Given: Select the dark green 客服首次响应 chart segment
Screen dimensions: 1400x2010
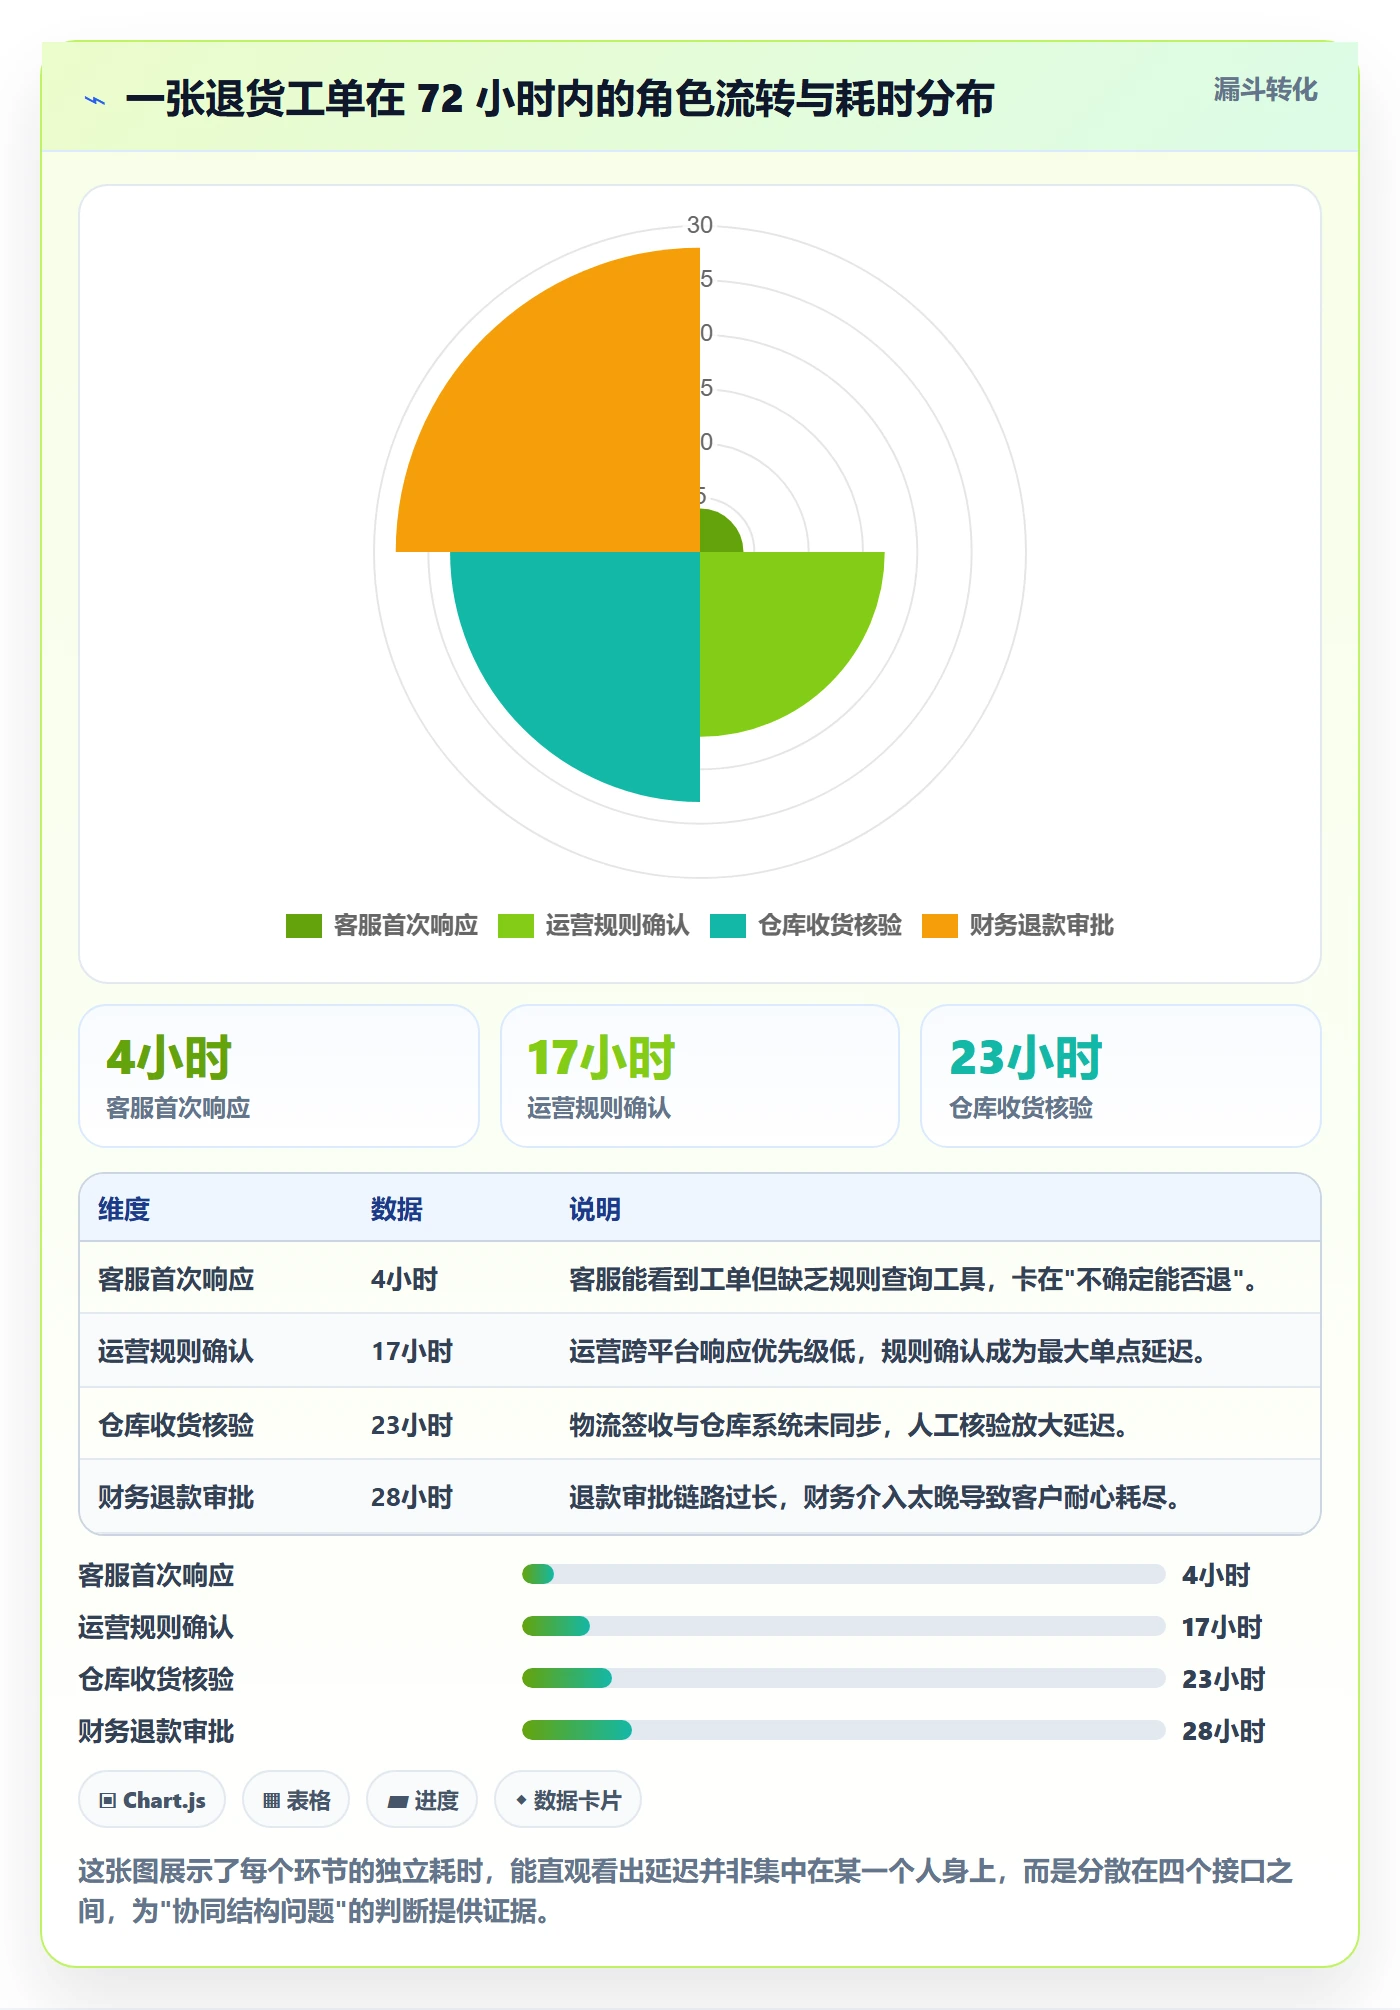Looking at the screenshot, I should point(716,535).
